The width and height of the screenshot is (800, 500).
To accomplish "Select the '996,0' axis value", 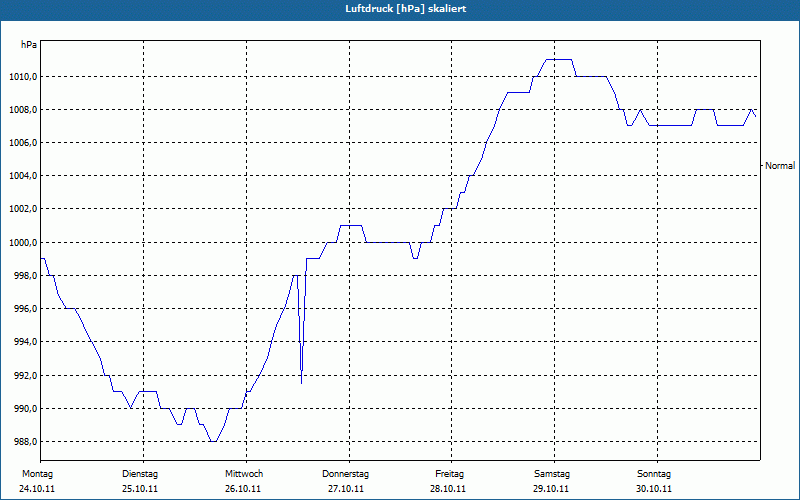I will (x=25, y=309).
